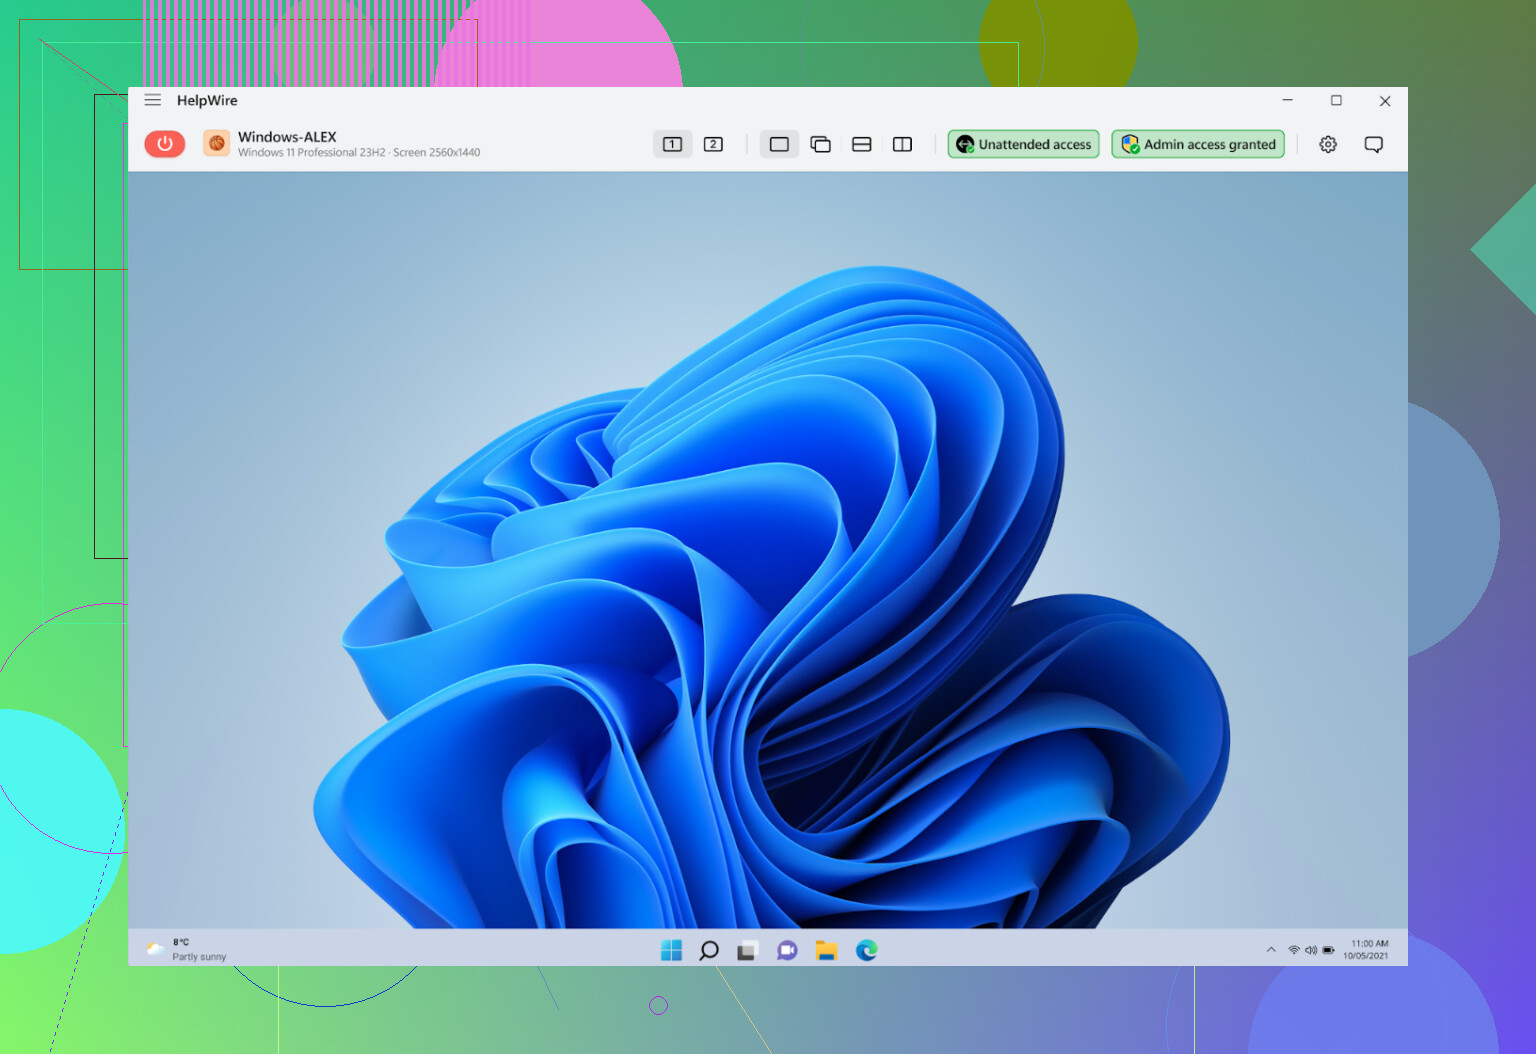Select vertical split view layout

tap(902, 144)
